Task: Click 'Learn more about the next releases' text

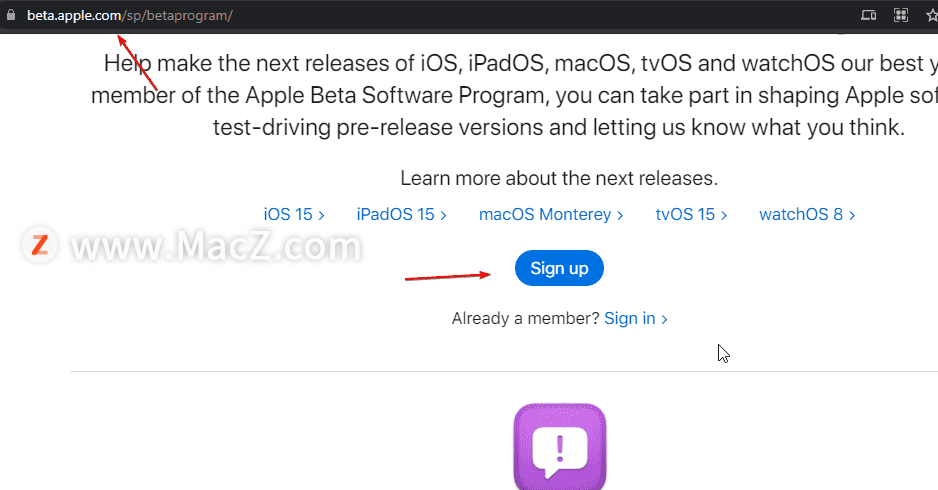Action: click(559, 178)
